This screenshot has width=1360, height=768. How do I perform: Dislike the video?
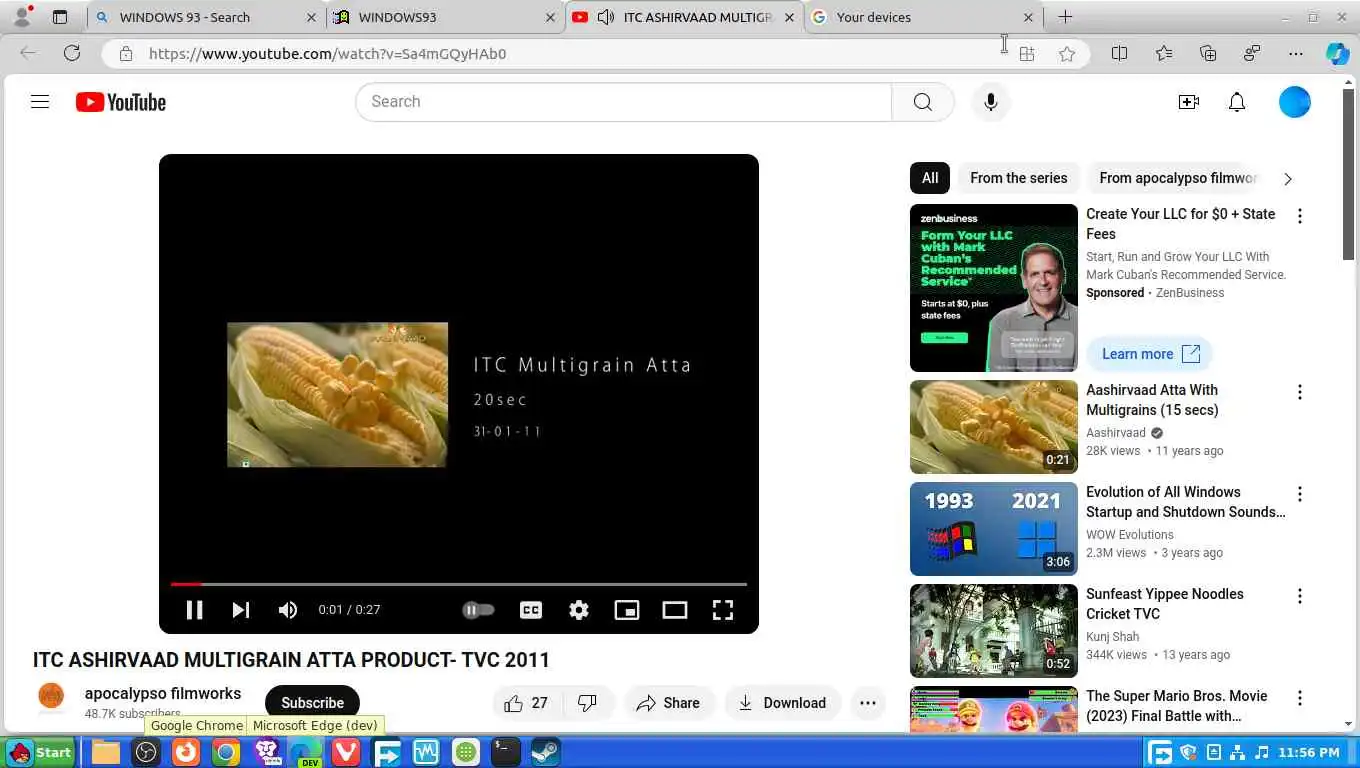[x=588, y=703]
